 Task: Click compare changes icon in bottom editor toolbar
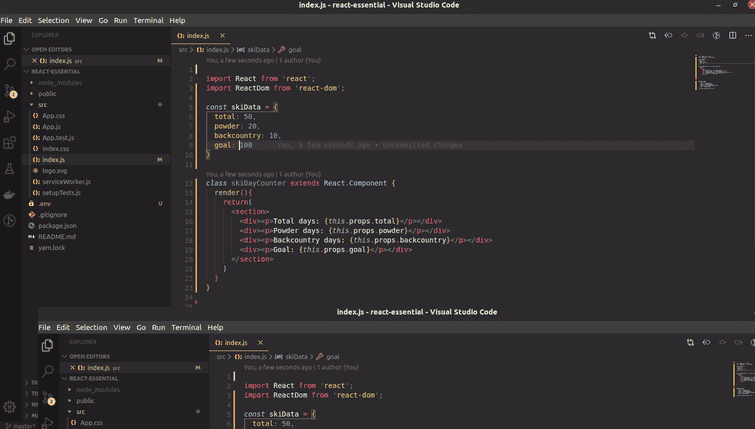(690, 342)
